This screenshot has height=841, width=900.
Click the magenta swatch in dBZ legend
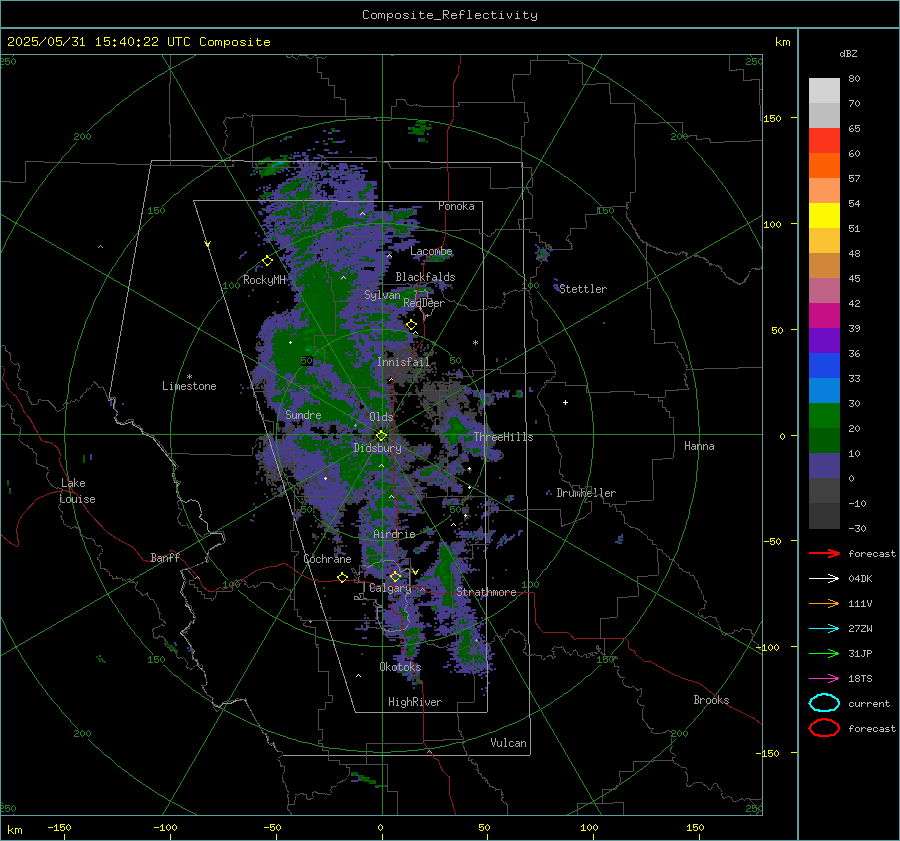tap(824, 315)
